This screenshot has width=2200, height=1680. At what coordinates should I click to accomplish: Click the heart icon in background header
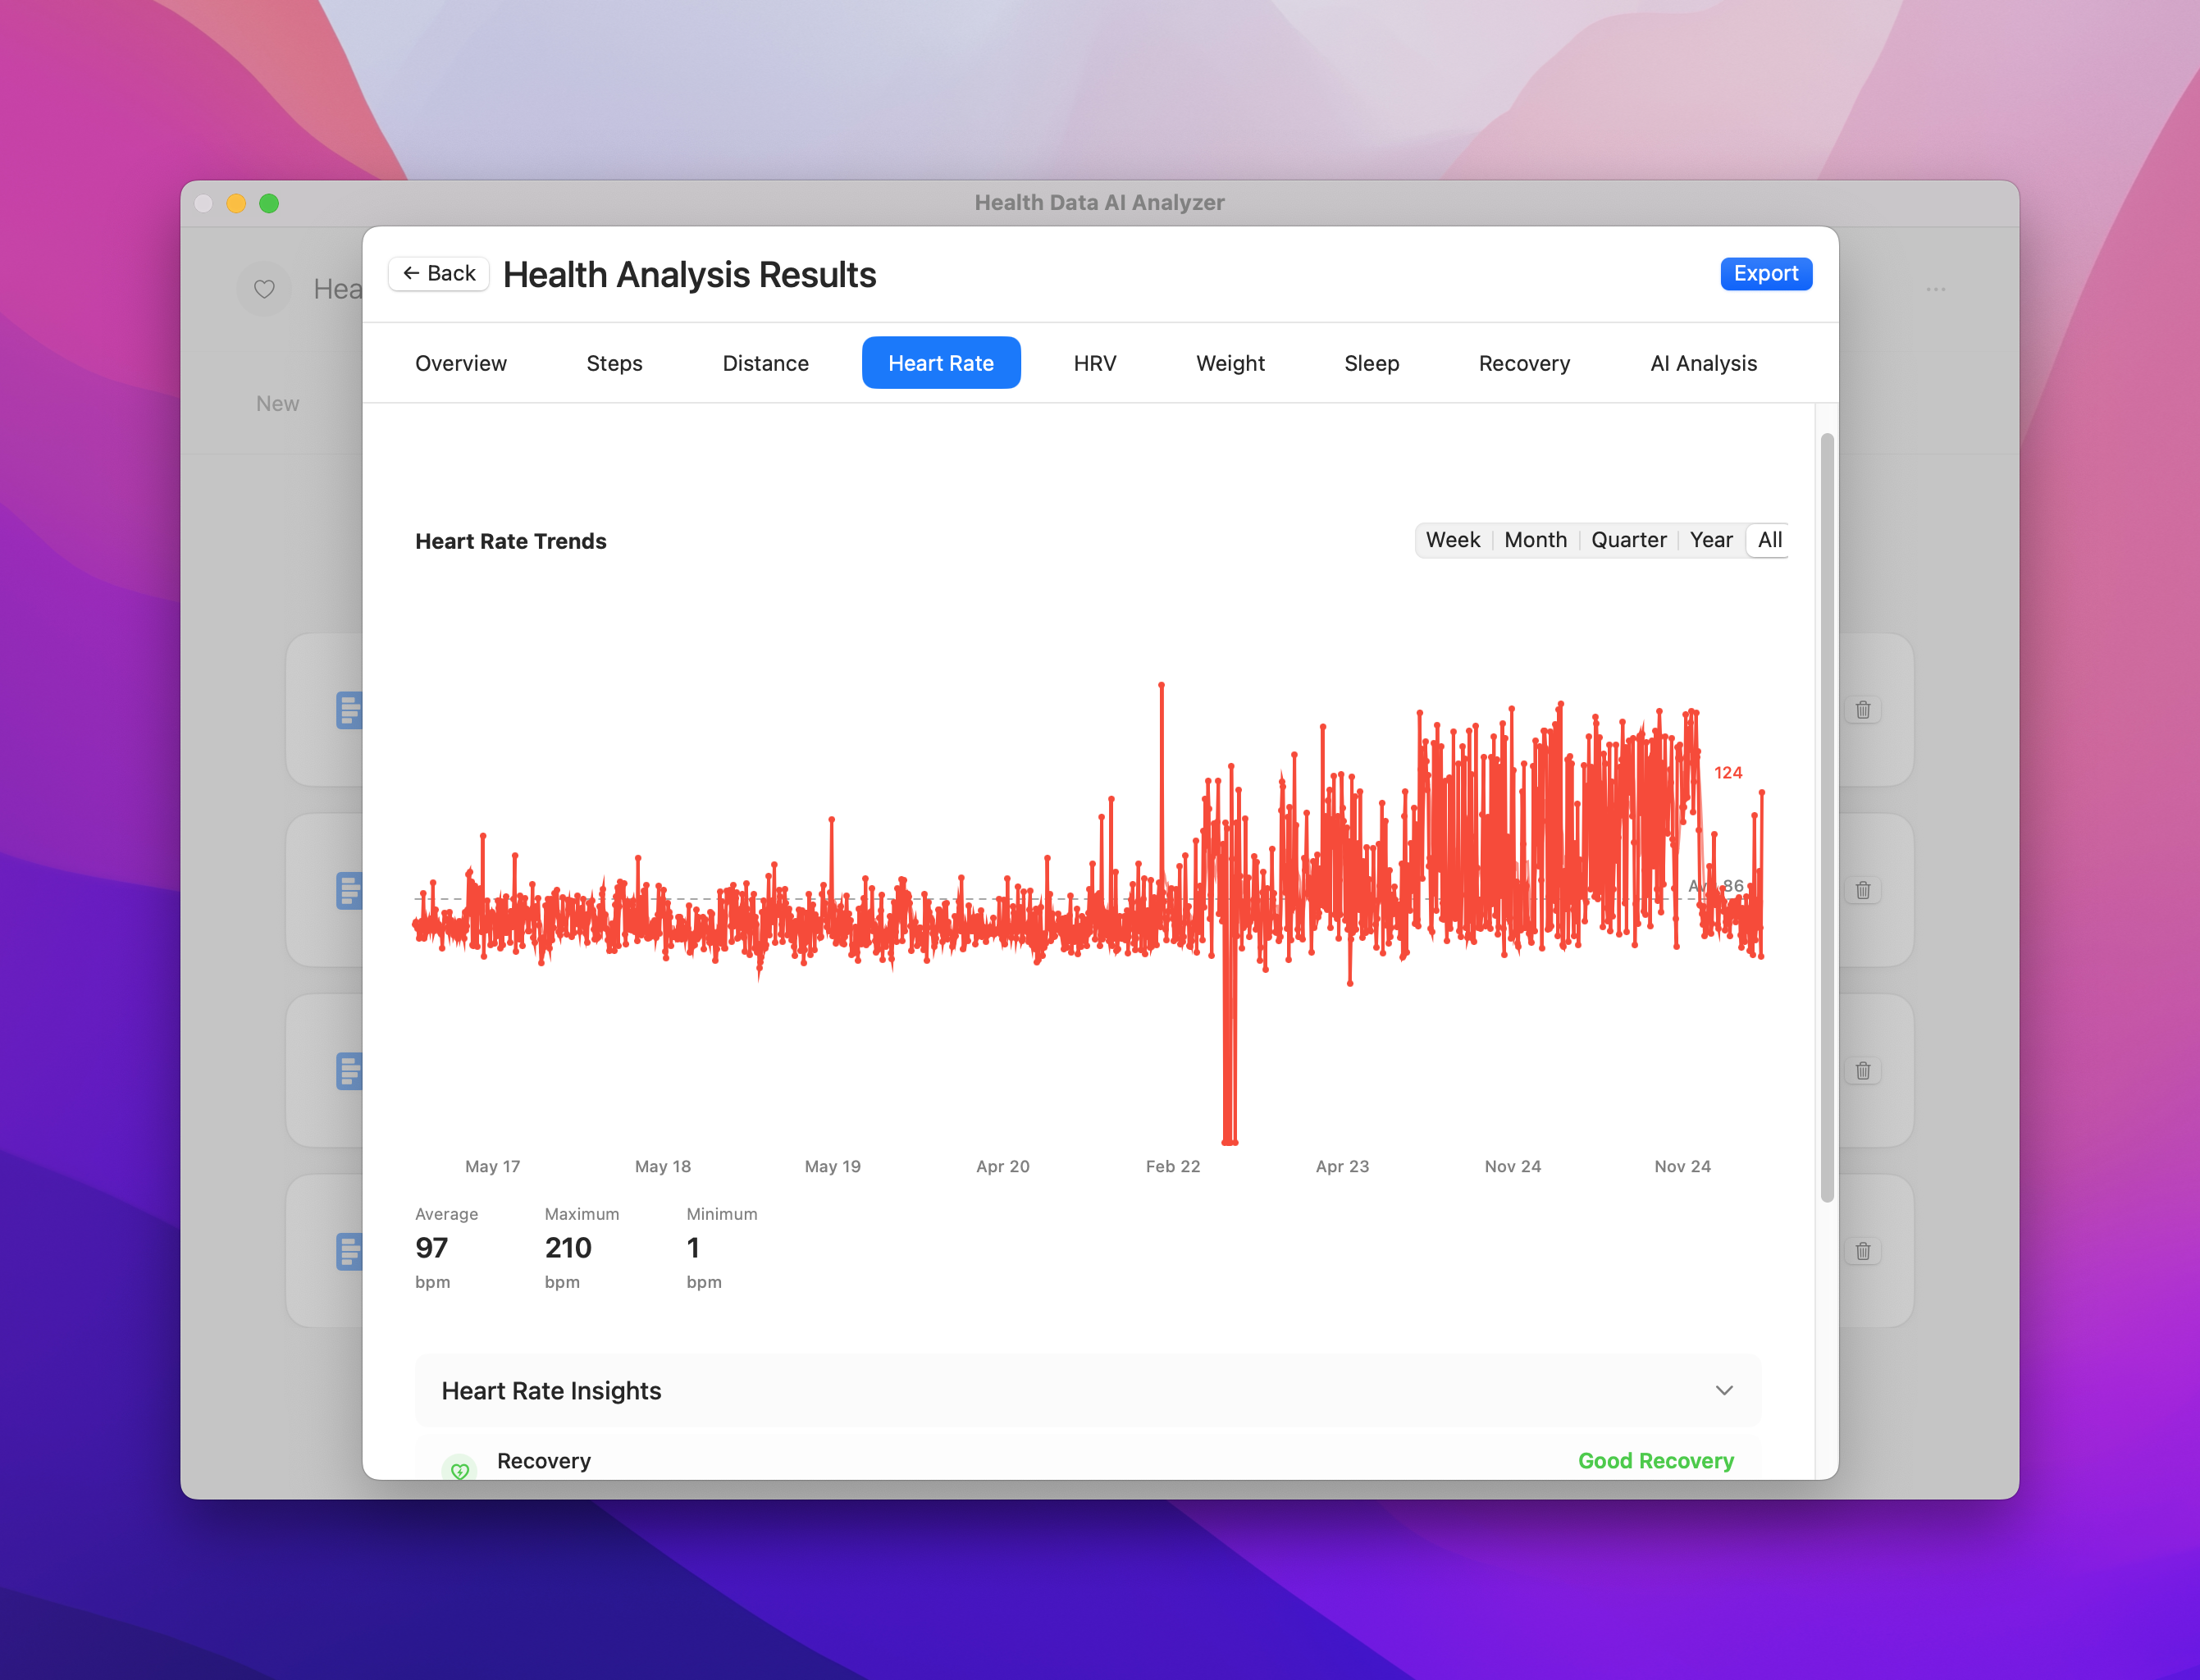(x=264, y=289)
